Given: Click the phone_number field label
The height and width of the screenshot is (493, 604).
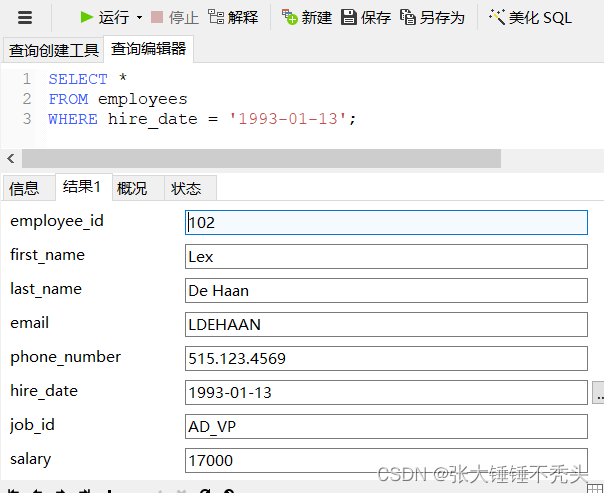Looking at the screenshot, I should [65, 357].
